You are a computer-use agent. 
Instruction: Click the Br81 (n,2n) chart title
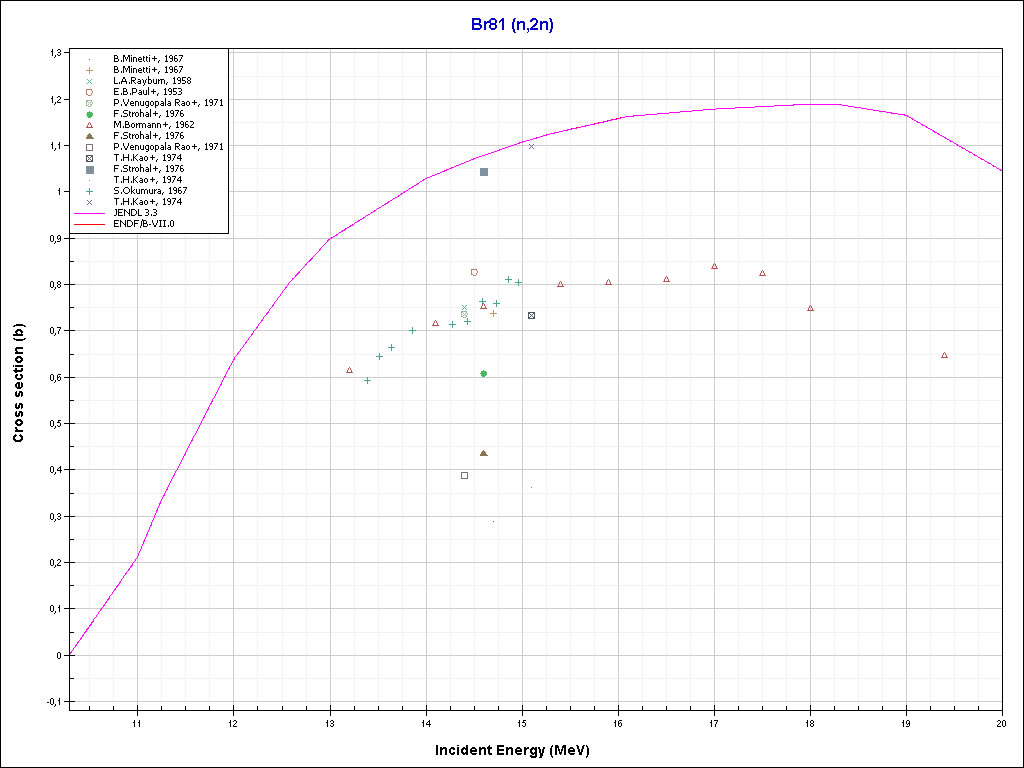pos(512,25)
